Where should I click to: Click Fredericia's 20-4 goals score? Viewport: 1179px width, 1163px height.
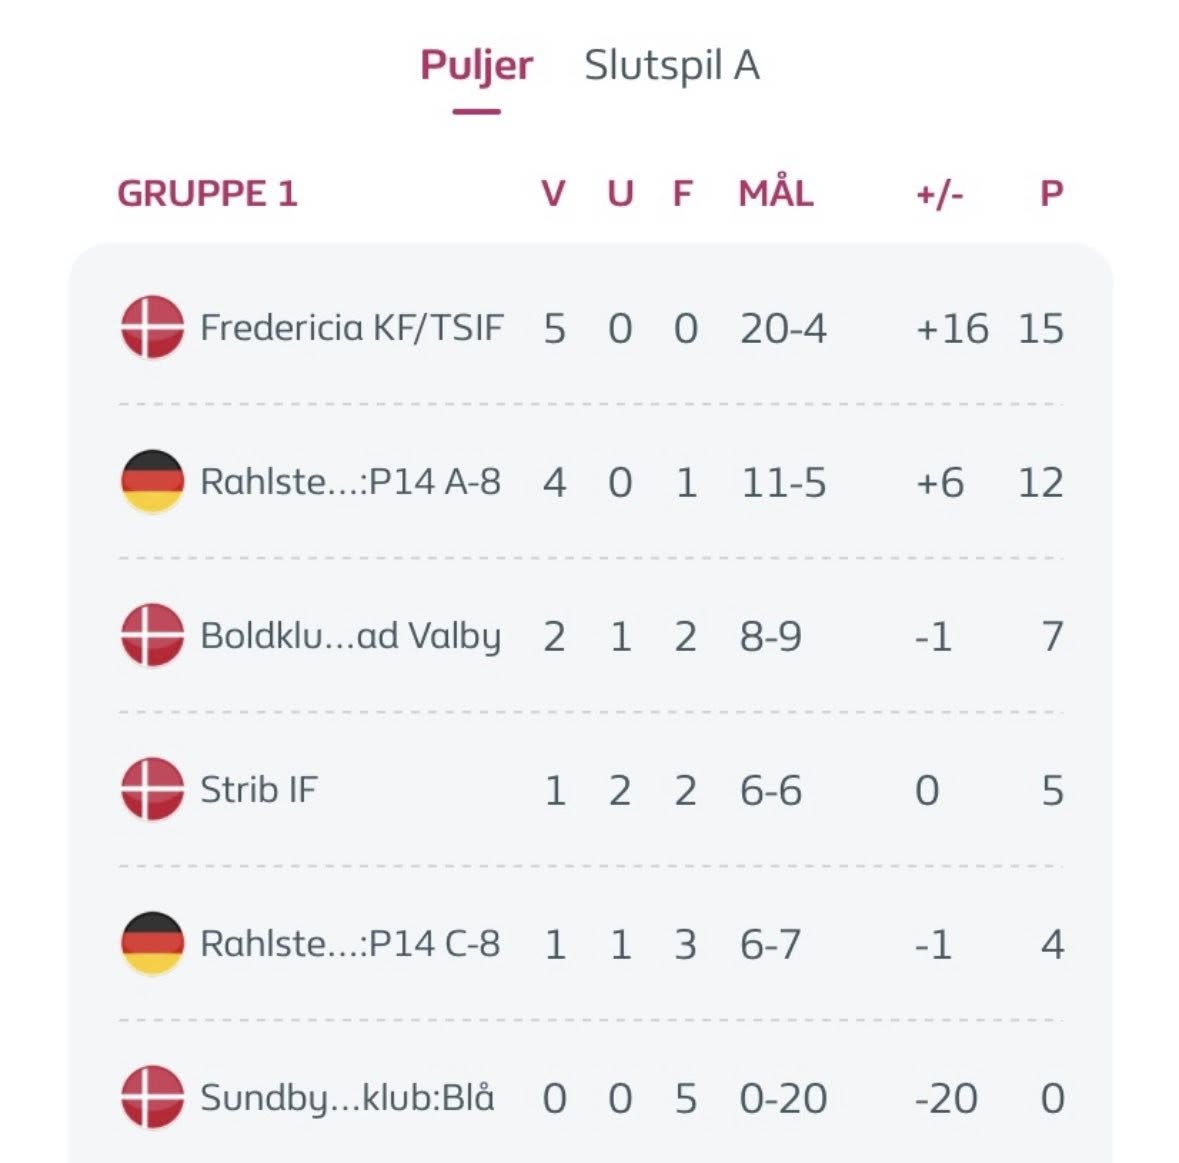click(x=783, y=329)
